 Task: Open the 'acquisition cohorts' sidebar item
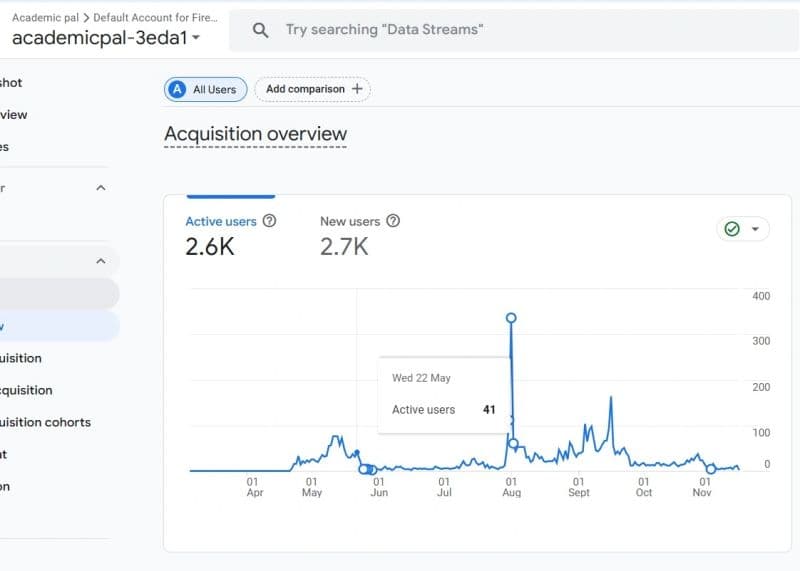(45, 423)
